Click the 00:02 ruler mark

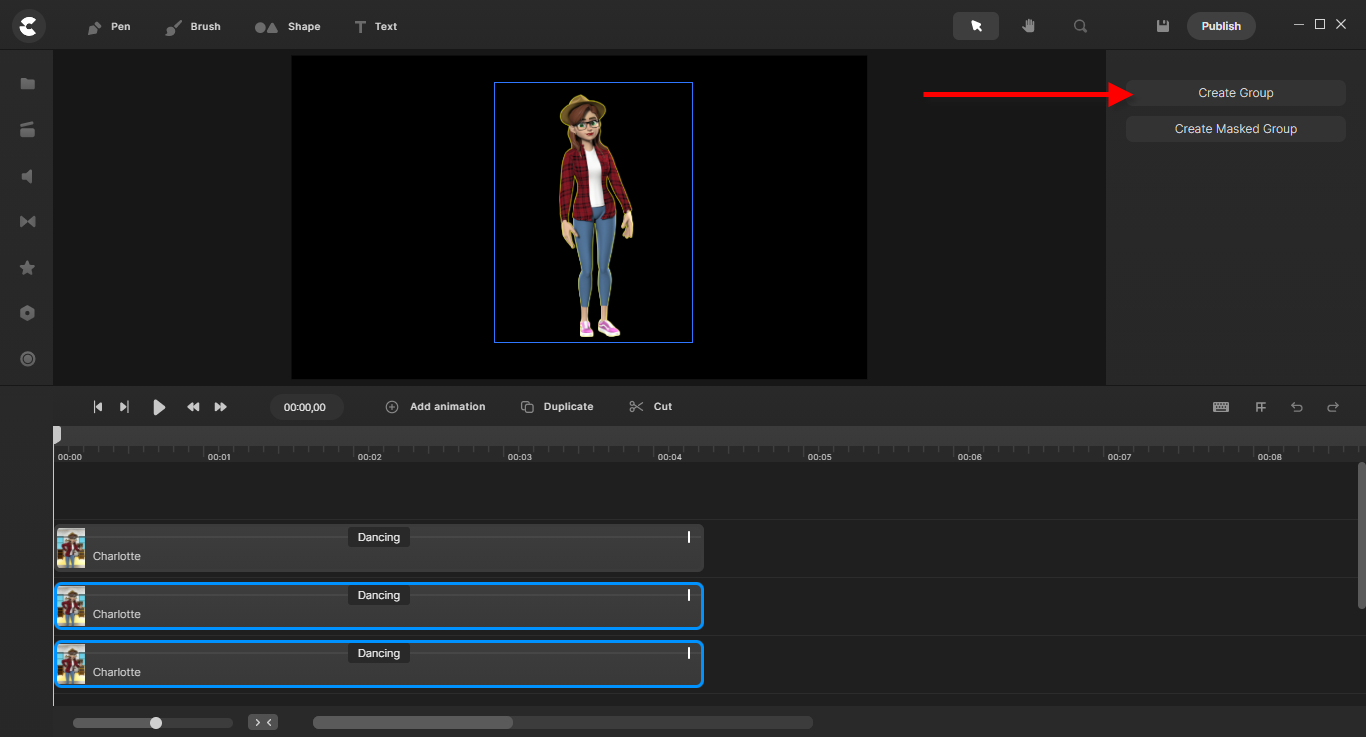[x=369, y=457]
